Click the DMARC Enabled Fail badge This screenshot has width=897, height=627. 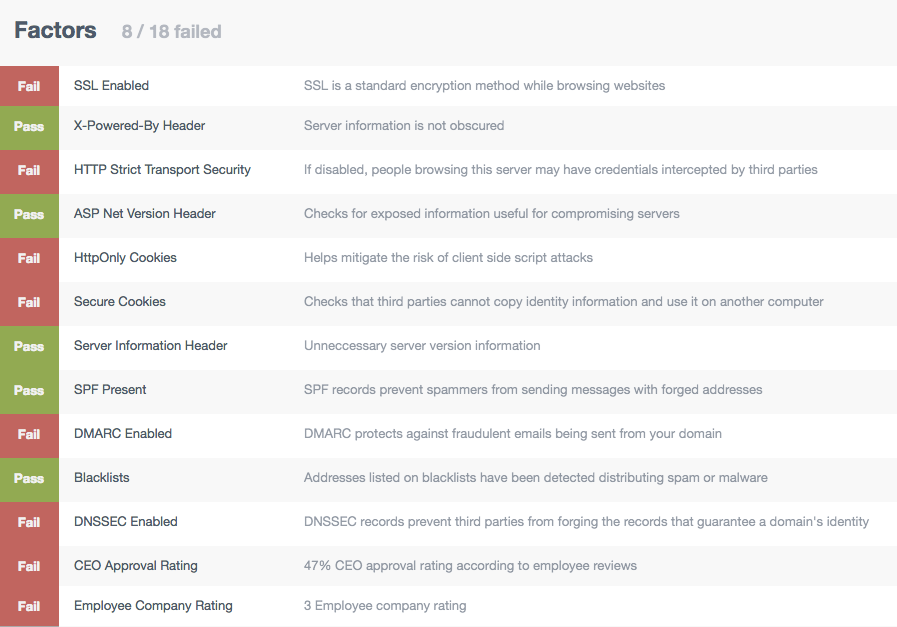coord(29,434)
